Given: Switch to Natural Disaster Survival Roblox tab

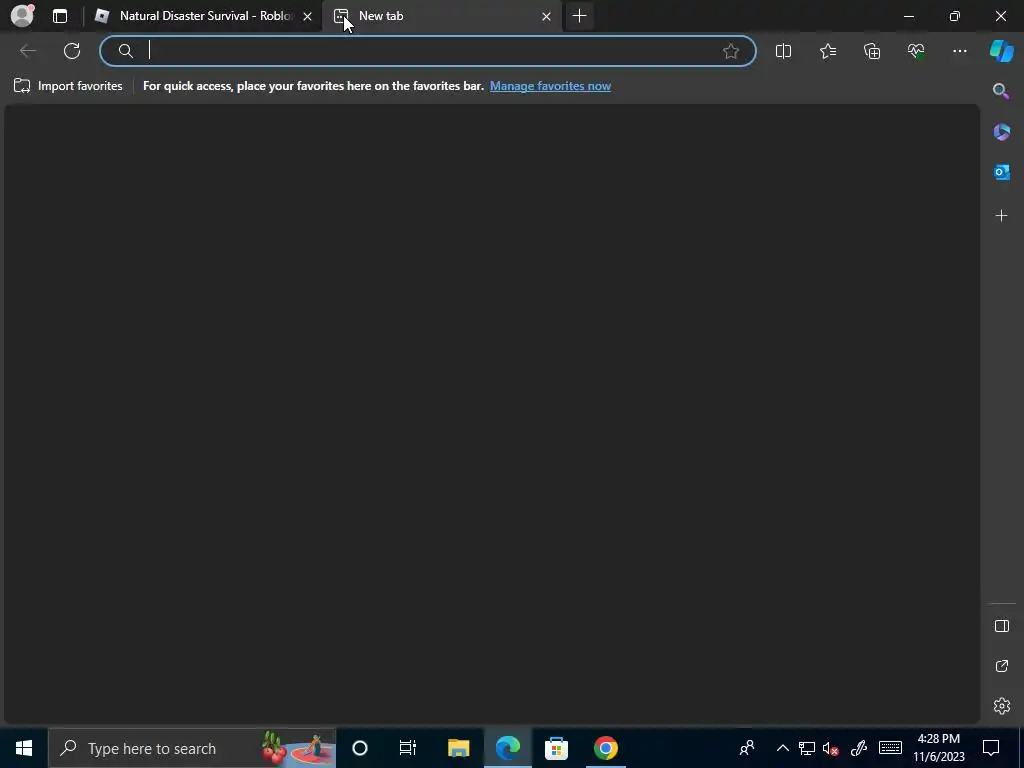Looking at the screenshot, I should click(205, 16).
